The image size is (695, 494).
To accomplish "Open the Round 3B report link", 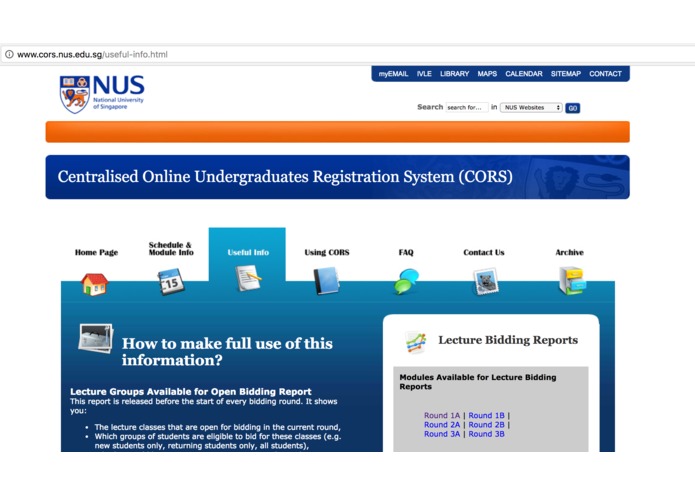I will (x=486, y=434).
